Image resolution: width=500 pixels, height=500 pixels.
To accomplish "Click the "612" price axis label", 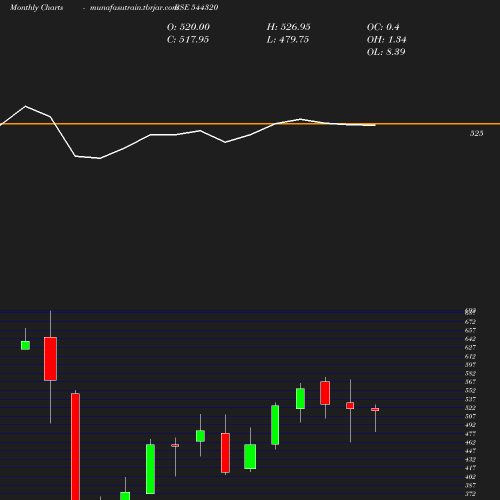I will click(470, 356).
